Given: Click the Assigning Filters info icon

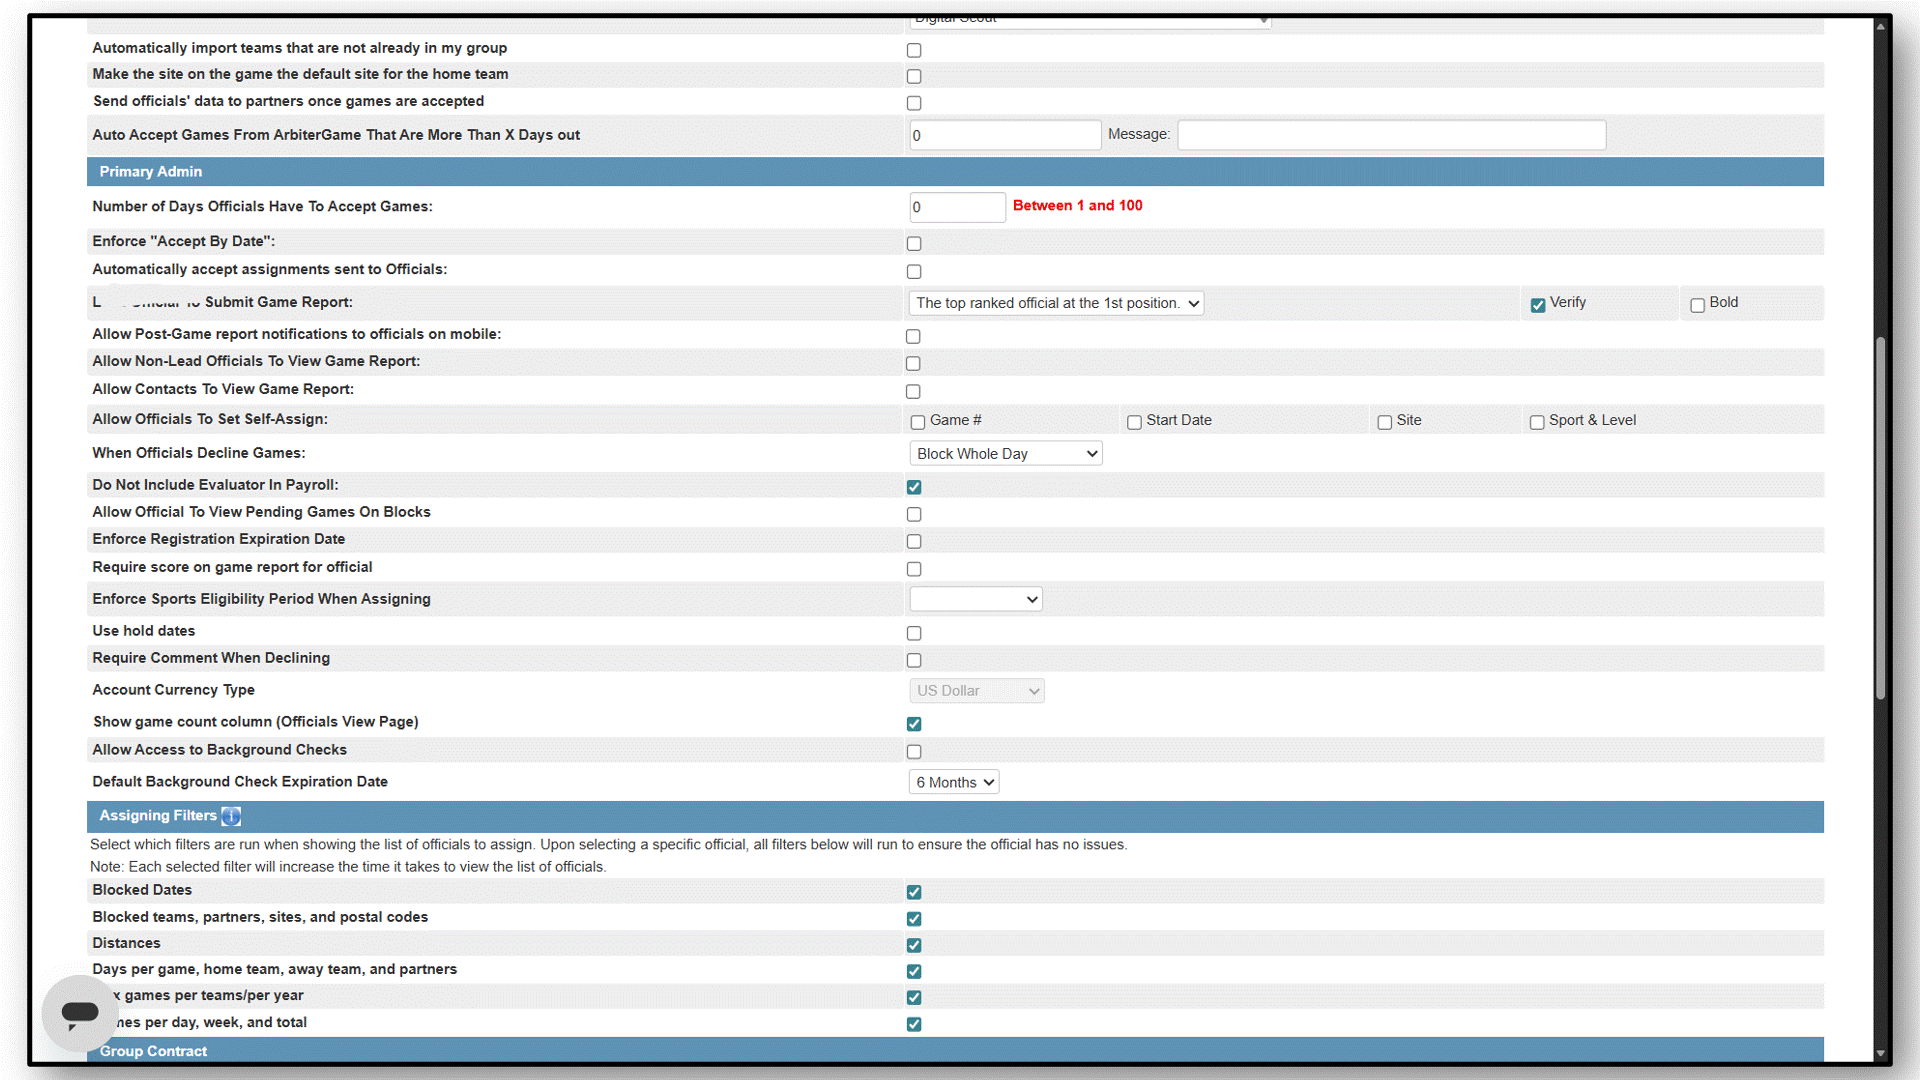Looking at the screenshot, I should 231,816.
